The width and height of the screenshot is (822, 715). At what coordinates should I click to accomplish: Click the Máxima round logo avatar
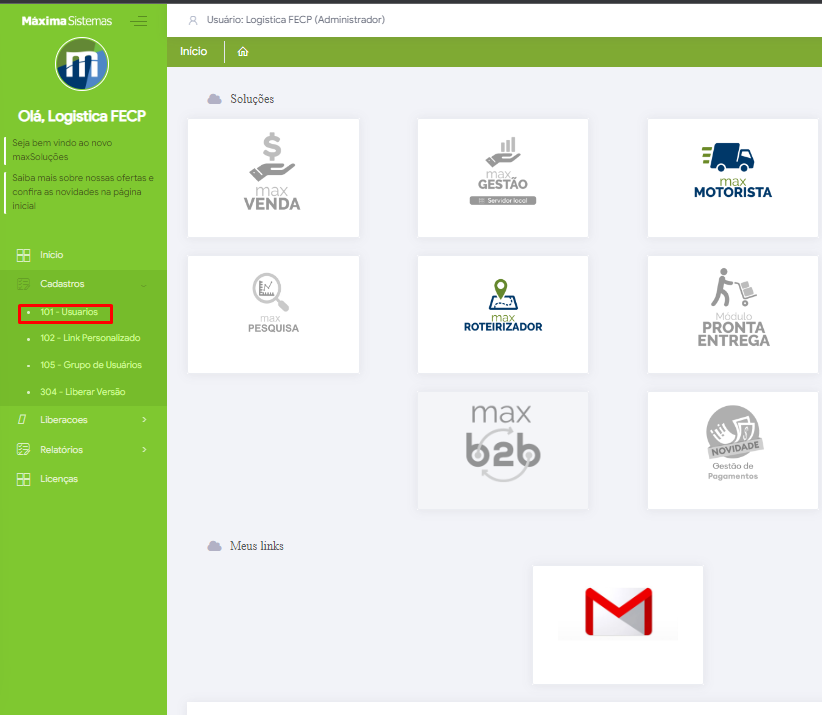point(82,64)
